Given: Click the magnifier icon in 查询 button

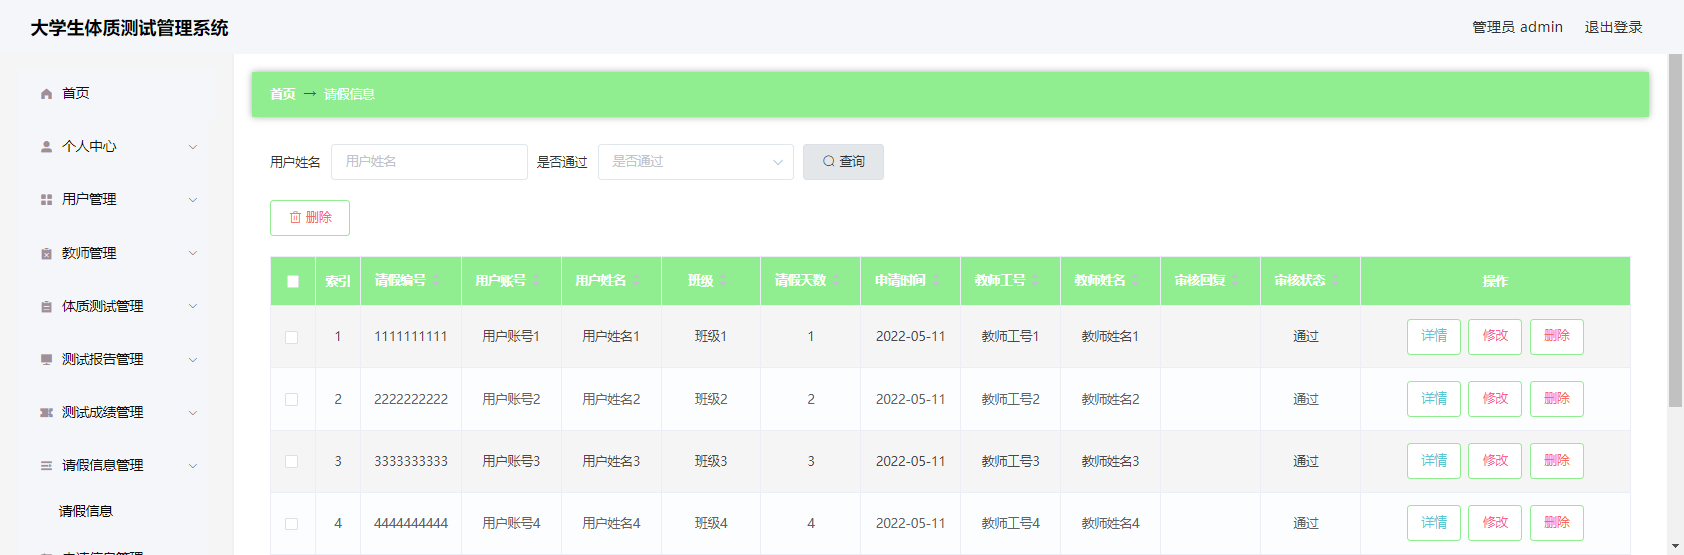Looking at the screenshot, I should pos(829,161).
